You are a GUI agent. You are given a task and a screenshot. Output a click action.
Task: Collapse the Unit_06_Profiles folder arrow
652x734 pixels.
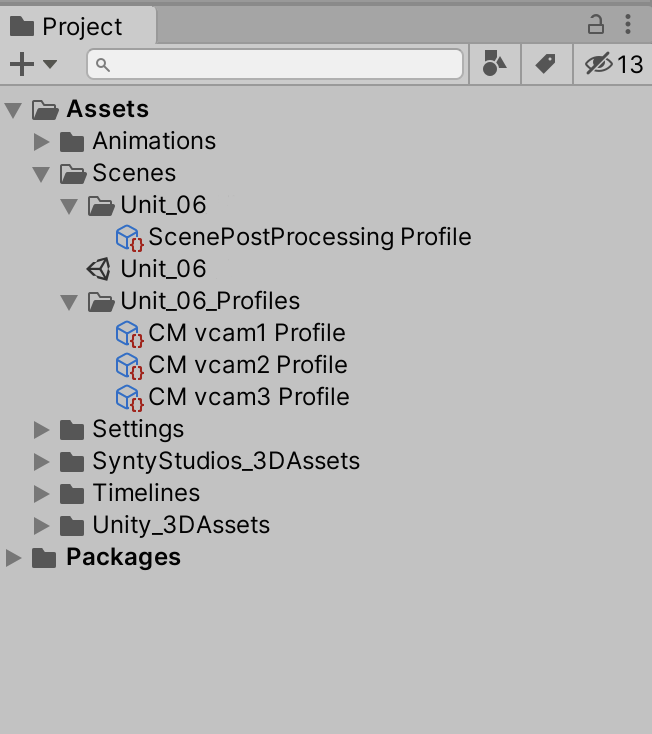69,301
